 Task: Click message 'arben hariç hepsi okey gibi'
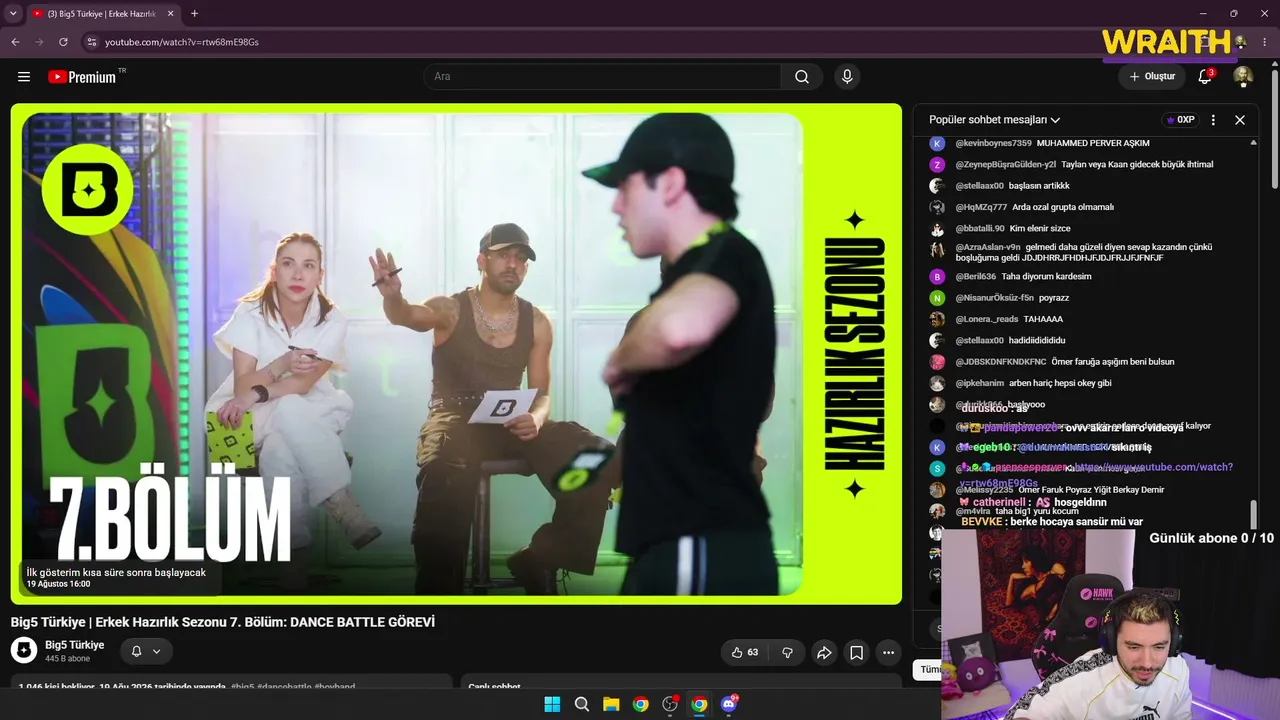pyautogui.click(x=1061, y=383)
